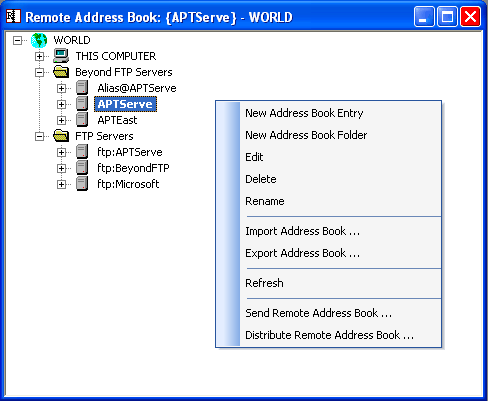The width and height of the screenshot is (488, 401).
Task: Expand the THIS COMPUTER node
Action: (39, 57)
